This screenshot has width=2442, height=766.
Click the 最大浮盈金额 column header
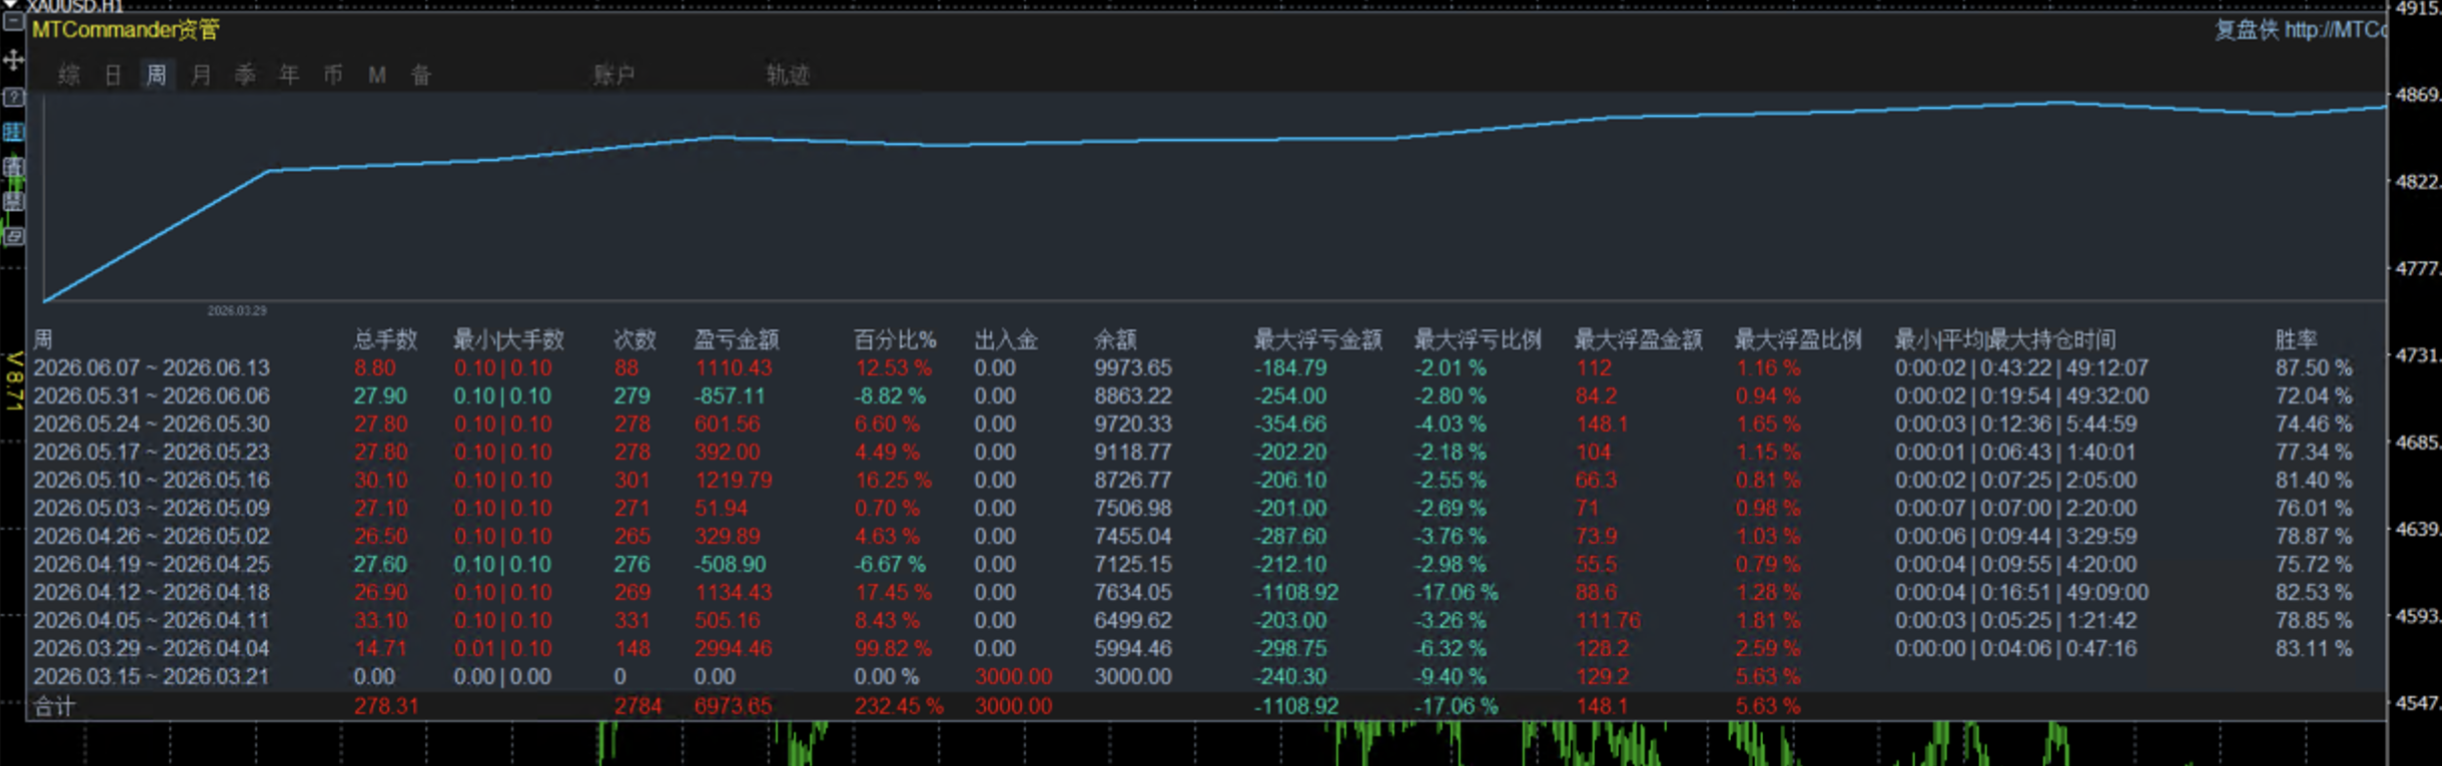(1638, 340)
